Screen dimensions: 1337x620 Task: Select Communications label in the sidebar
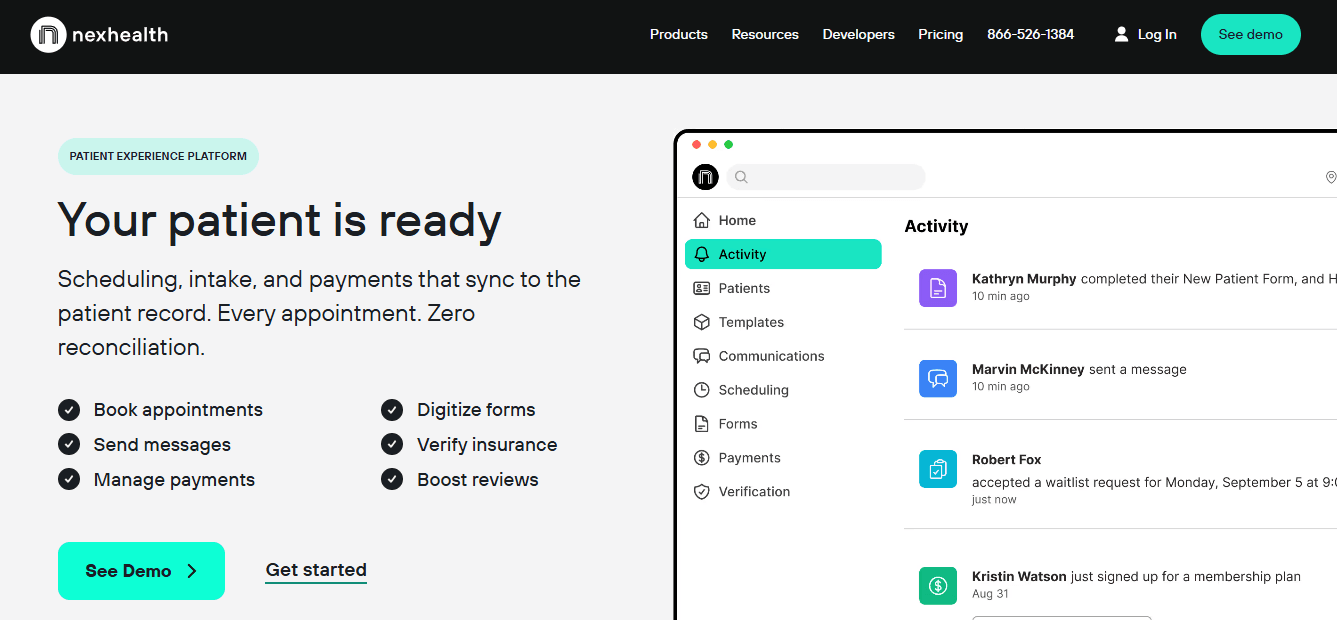771,356
